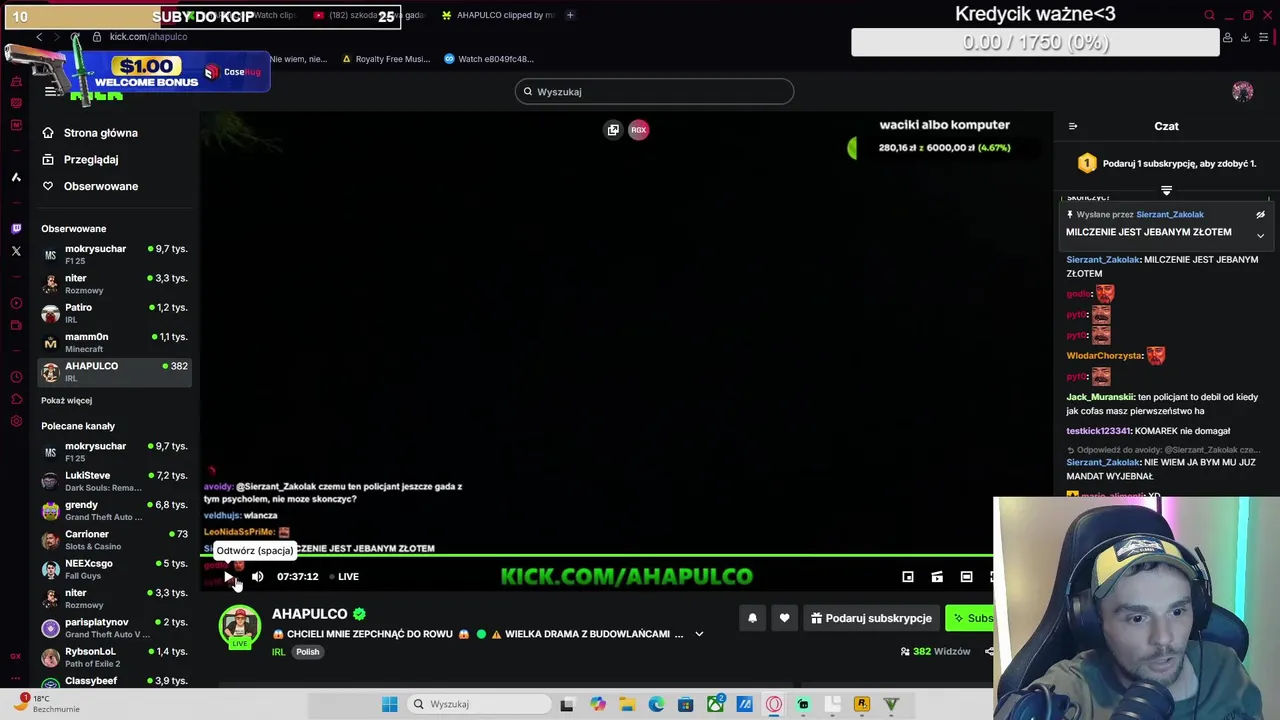1280x720 pixels.
Task: Expand the pinned message chevron
Action: pyautogui.click(x=1260, y=236)
